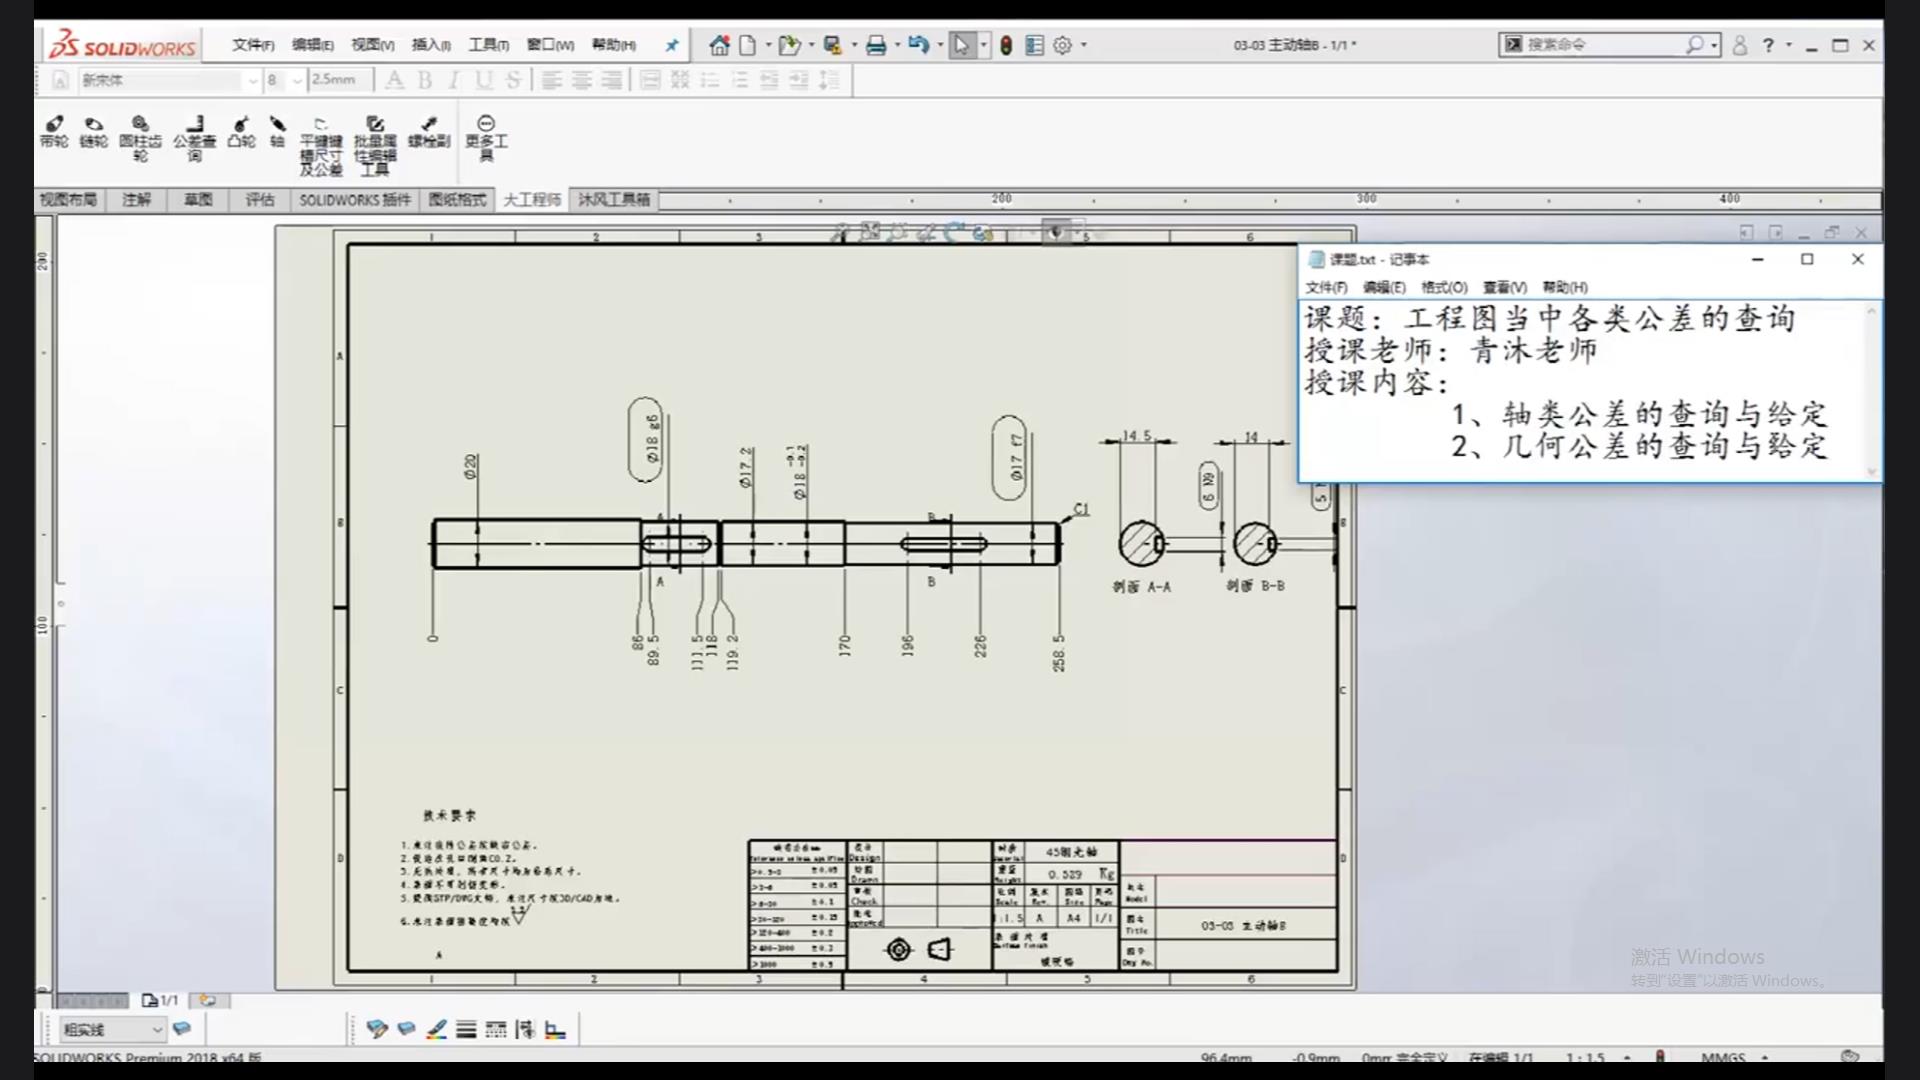Click the Line Thickness icon

point(466,1029)
